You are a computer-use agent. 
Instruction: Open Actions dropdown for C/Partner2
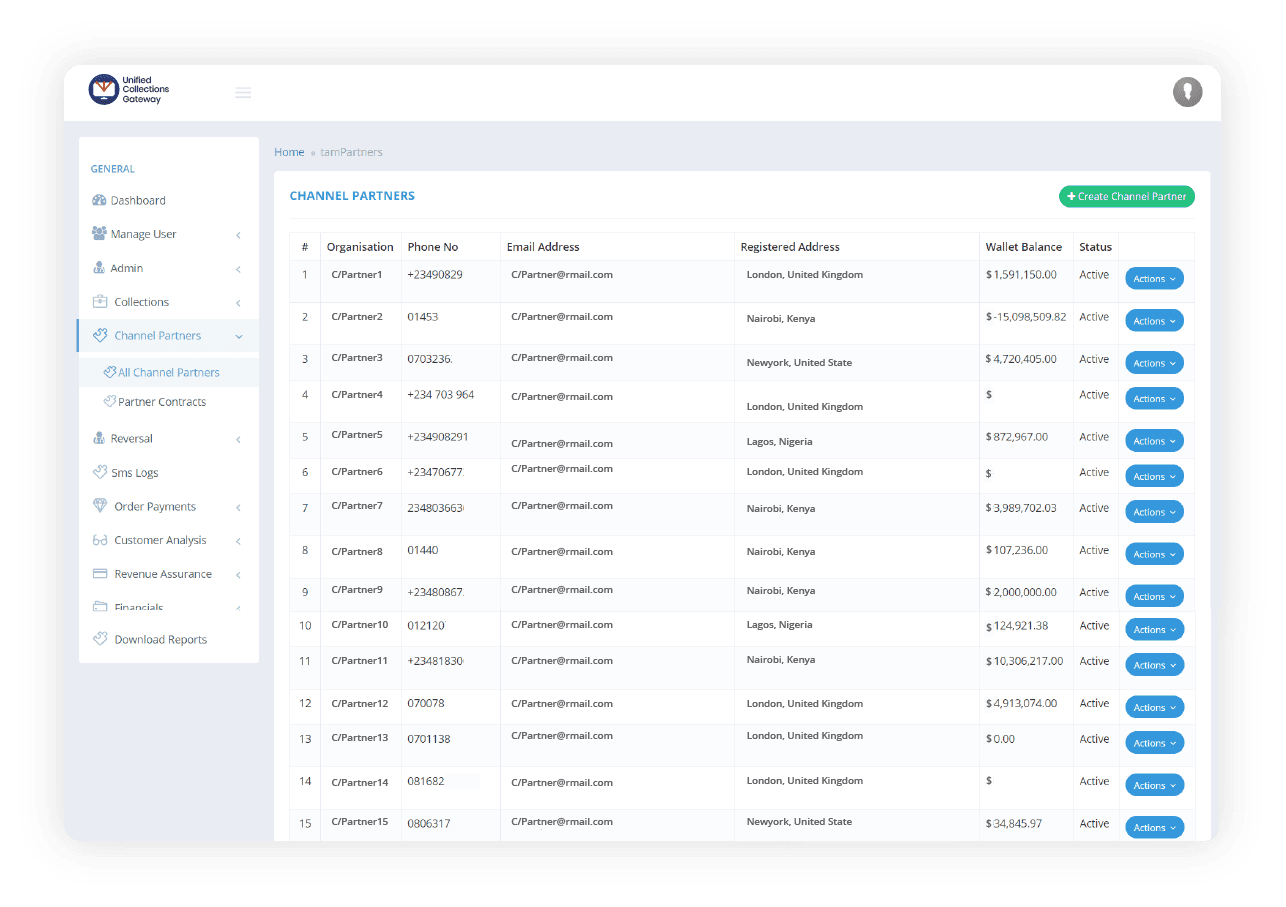coord(1154,321)
